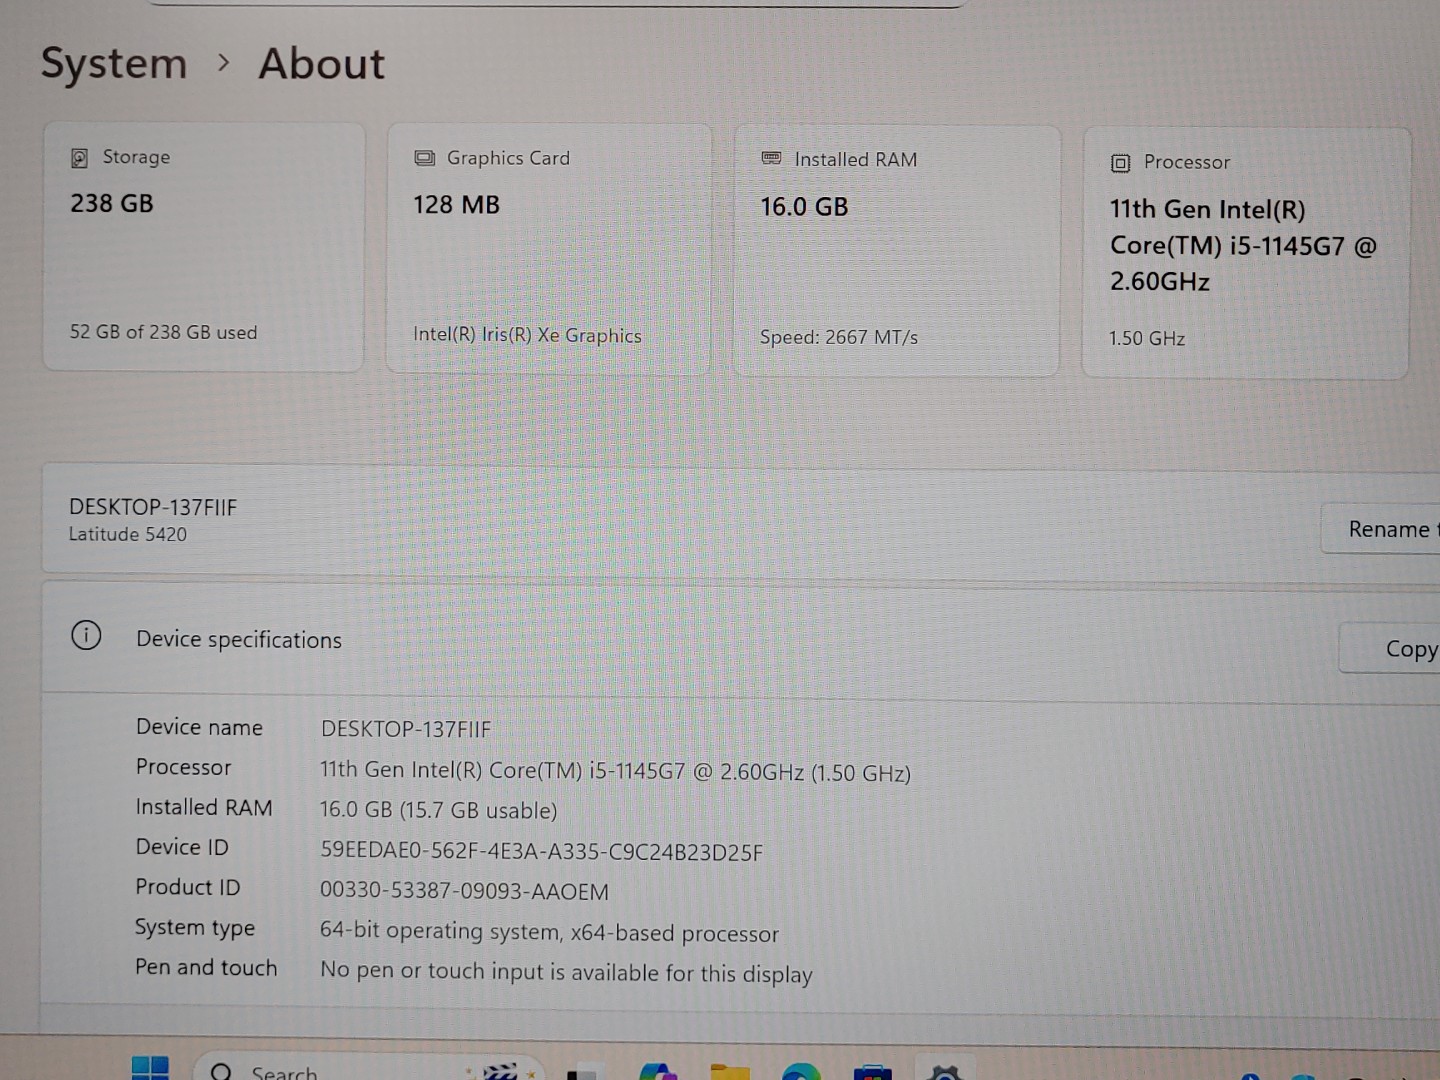The image size is (1440, 1080).
Task: Open the Windows Start menu
Action: coord(150,1070)
